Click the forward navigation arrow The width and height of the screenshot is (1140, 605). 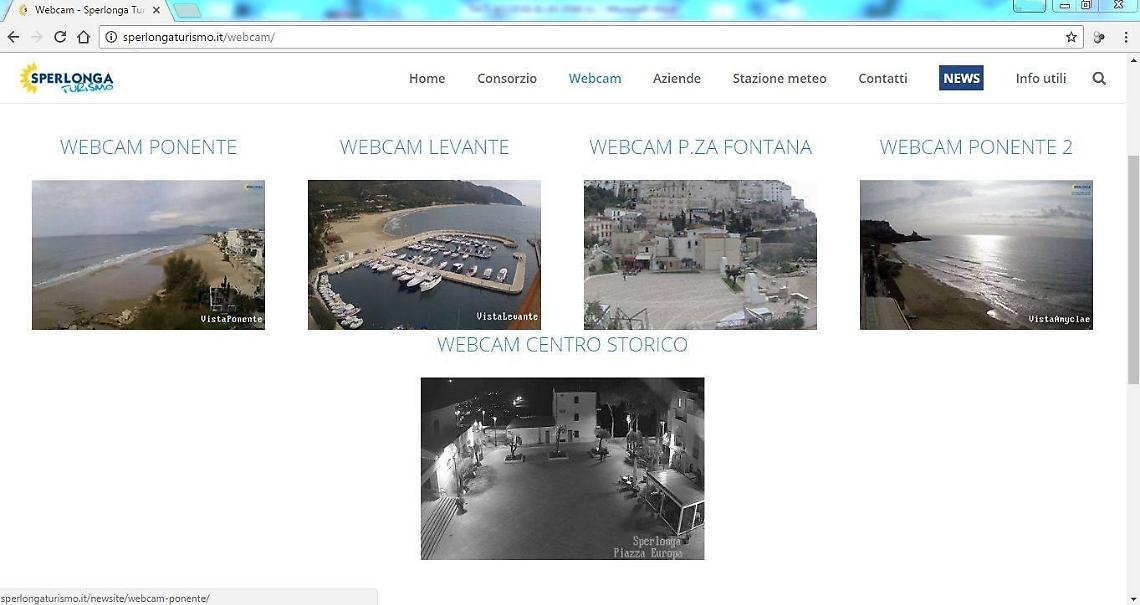pos(36,36)
